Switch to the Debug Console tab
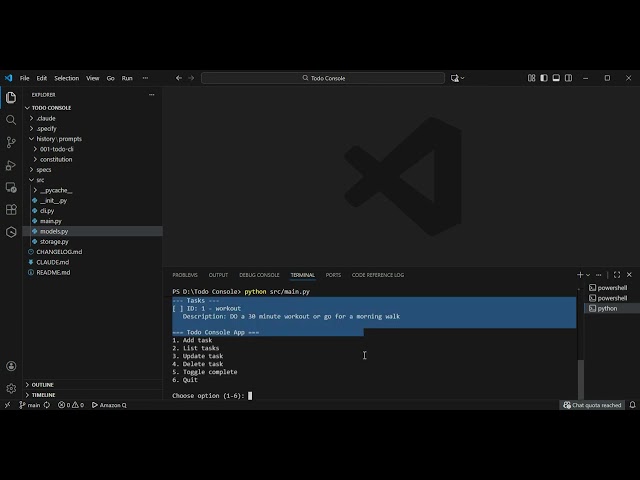Viewport: 640px width, 480px height. (x=259, y=275)
